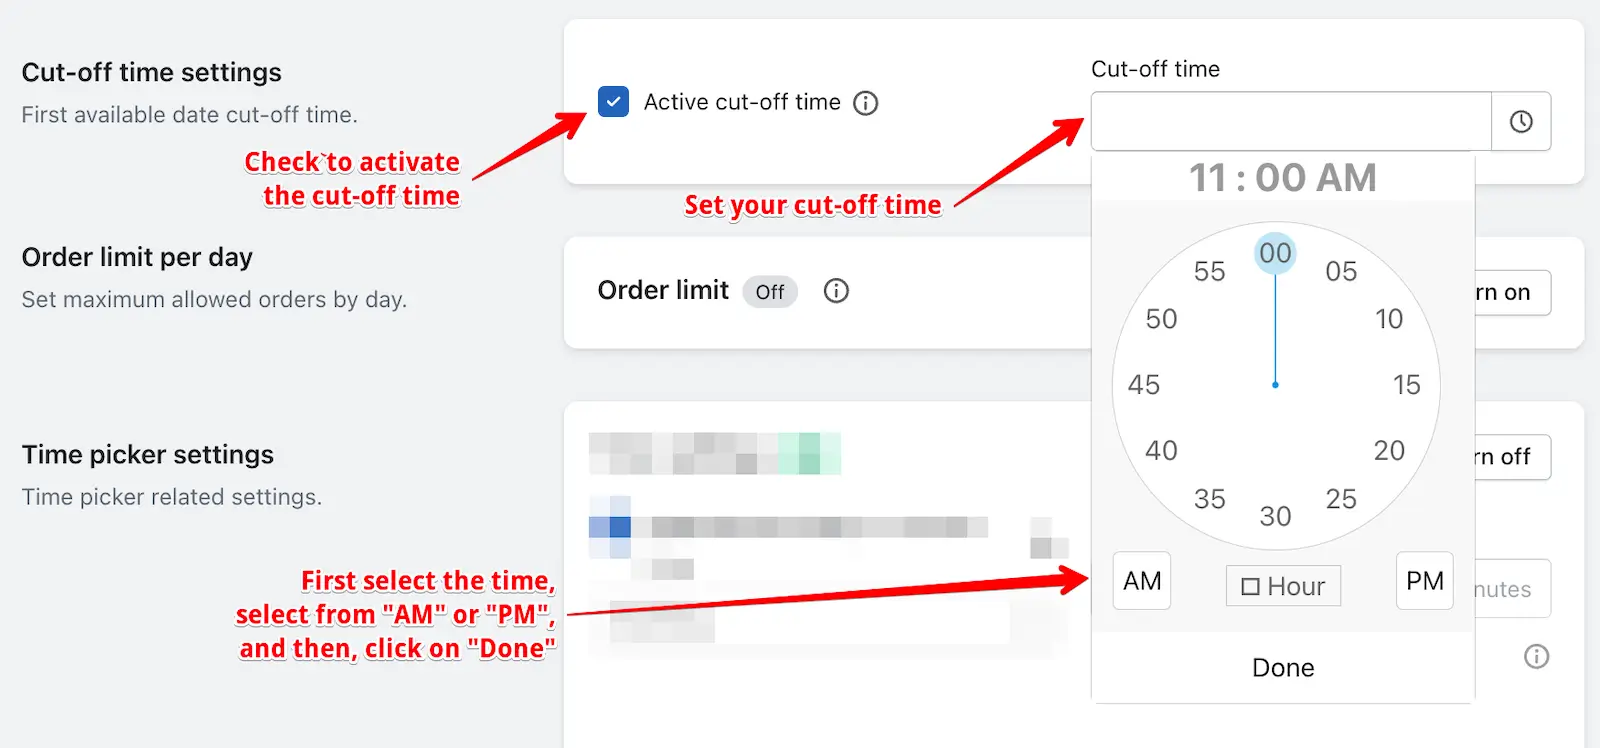1600x748 pixels.
Task: Click the Cut-off time input field
Action: 1291,122
